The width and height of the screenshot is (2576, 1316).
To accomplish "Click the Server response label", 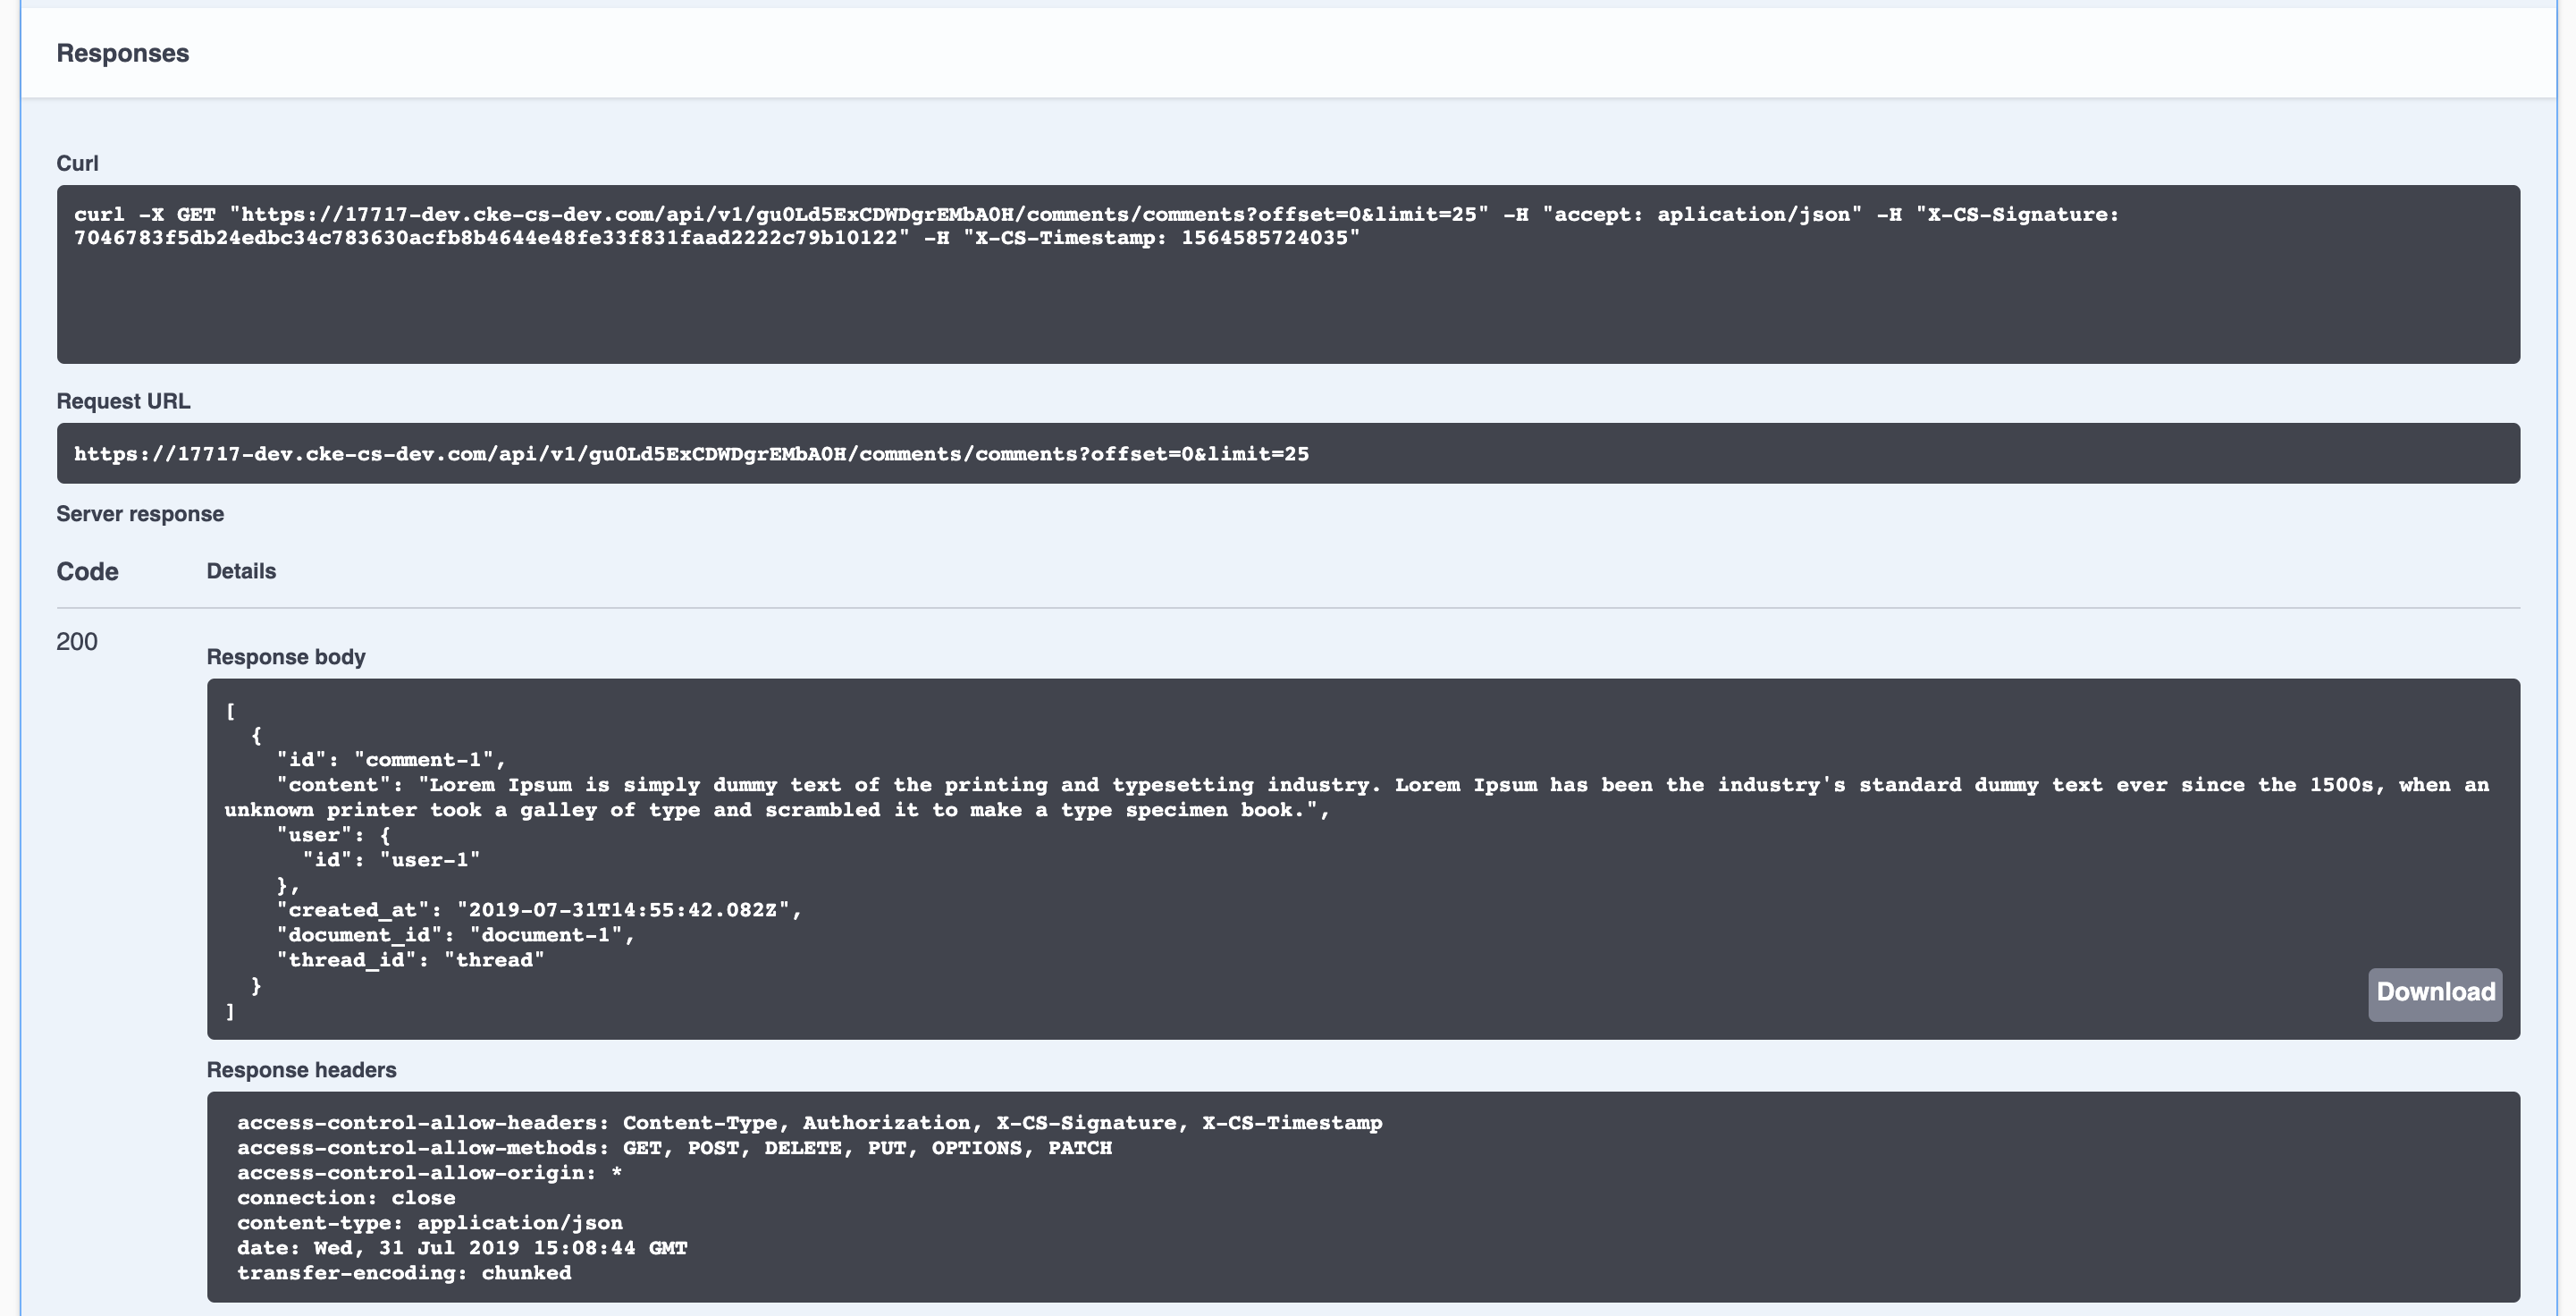I will coord(140,514).
